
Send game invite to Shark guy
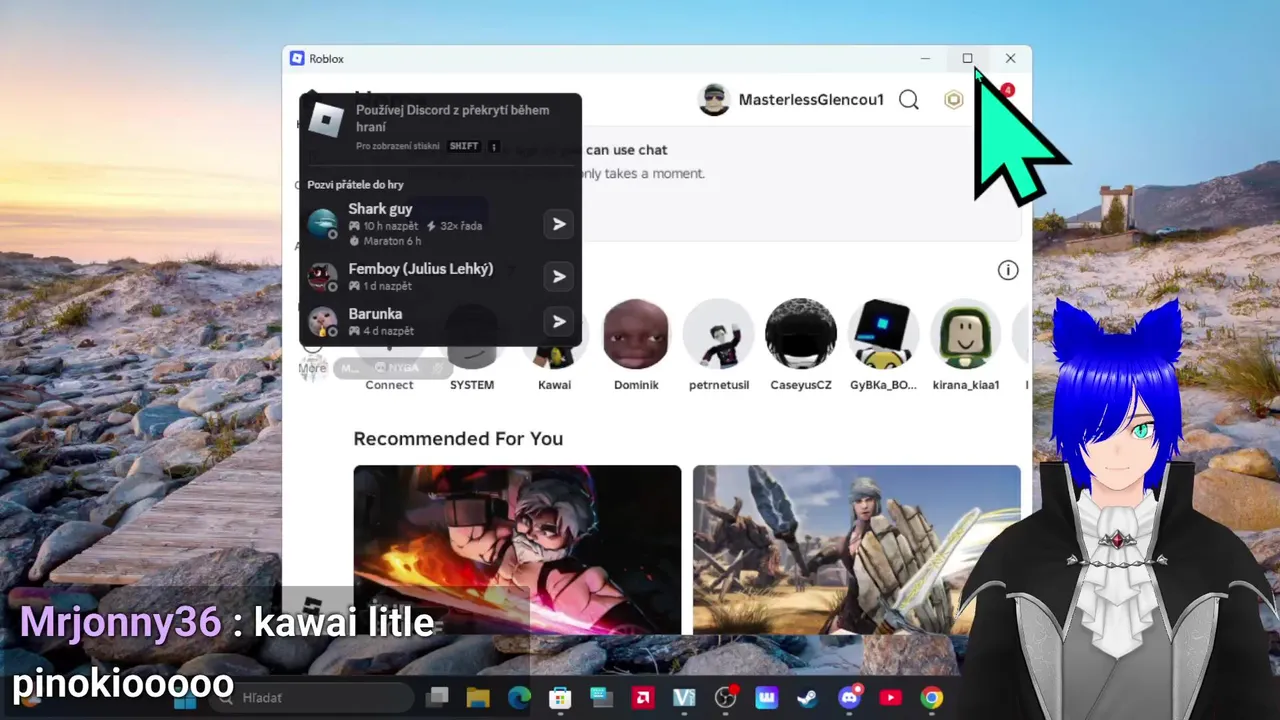click(559, 225)
